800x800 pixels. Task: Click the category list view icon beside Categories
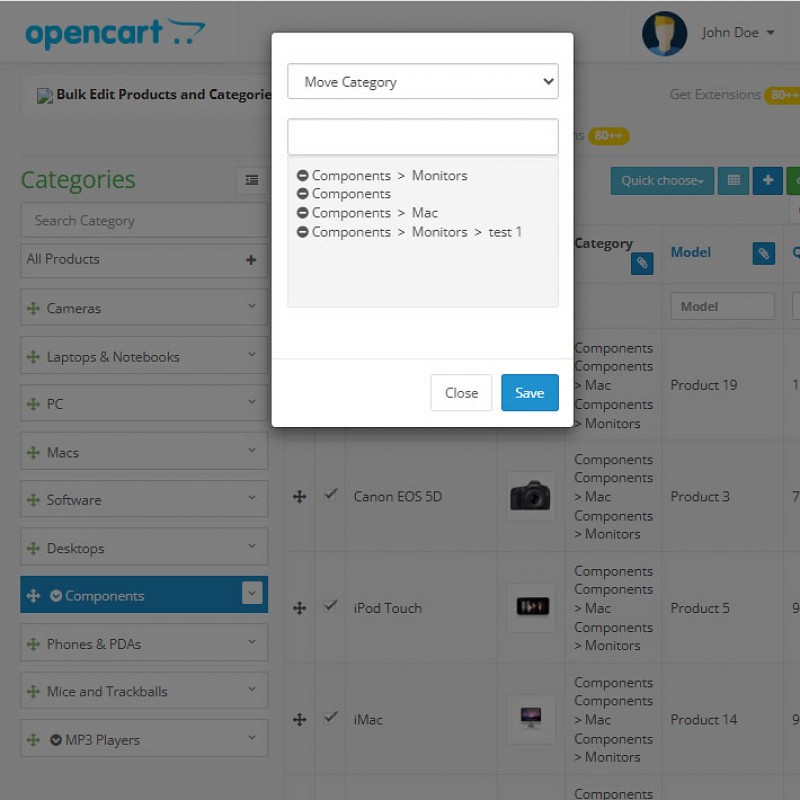[251, 180]
